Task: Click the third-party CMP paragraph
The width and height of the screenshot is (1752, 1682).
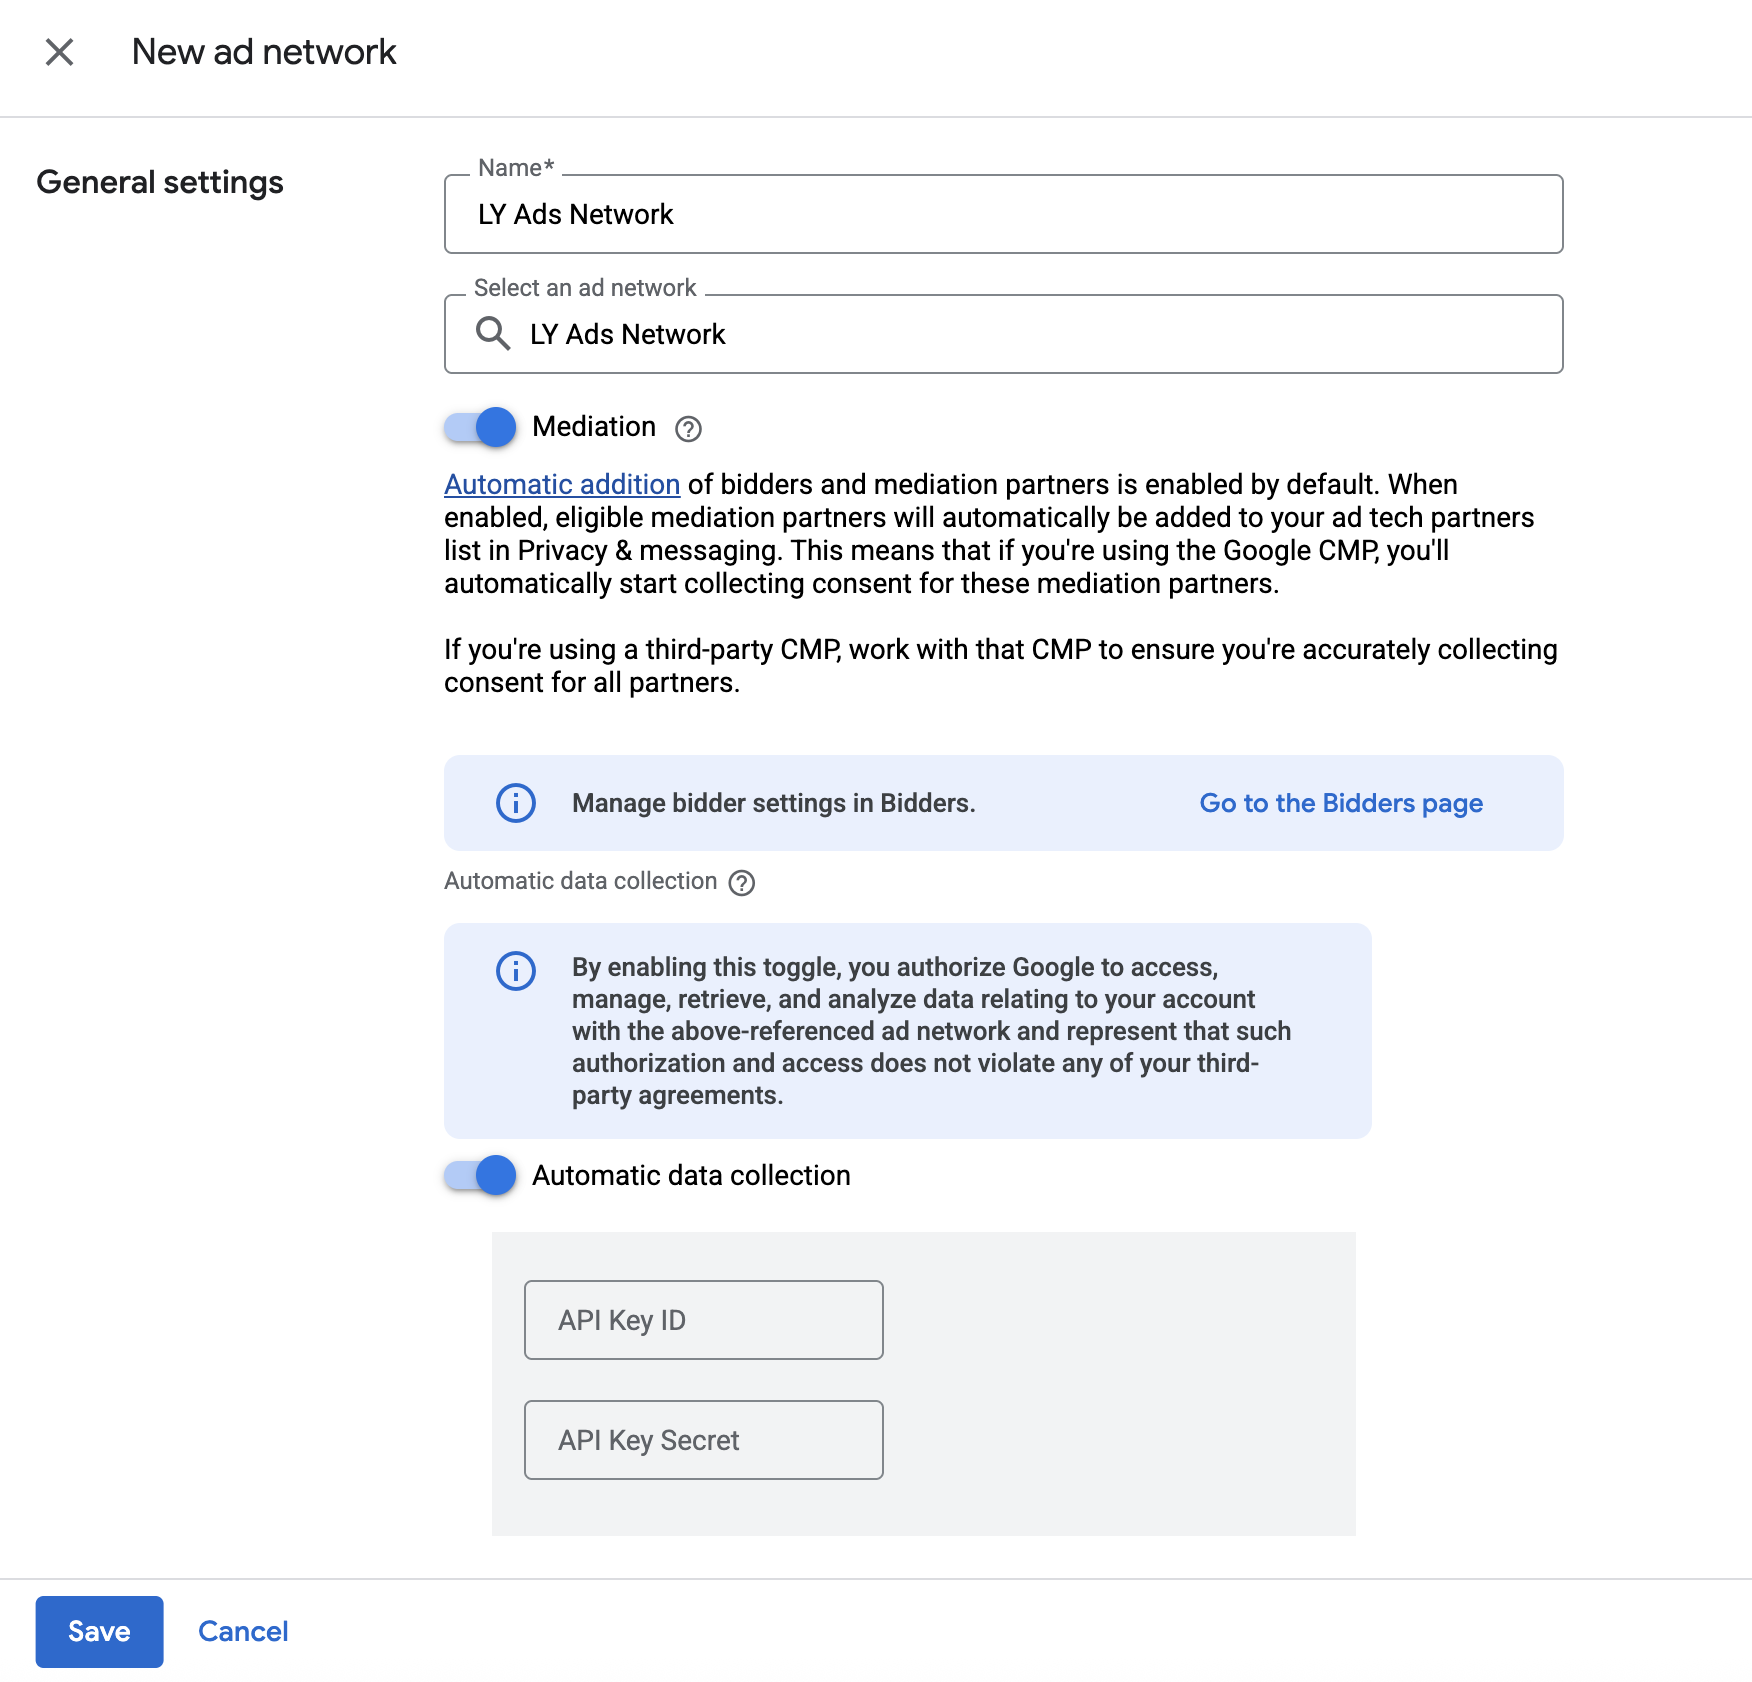Action: [x=1001, y=666]
